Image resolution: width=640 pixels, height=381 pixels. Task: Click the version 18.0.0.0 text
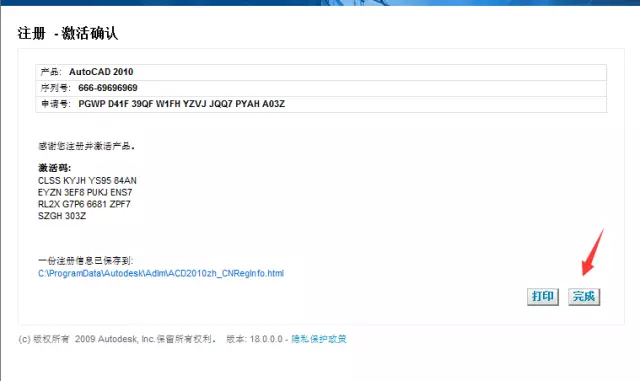pos(254,339)
